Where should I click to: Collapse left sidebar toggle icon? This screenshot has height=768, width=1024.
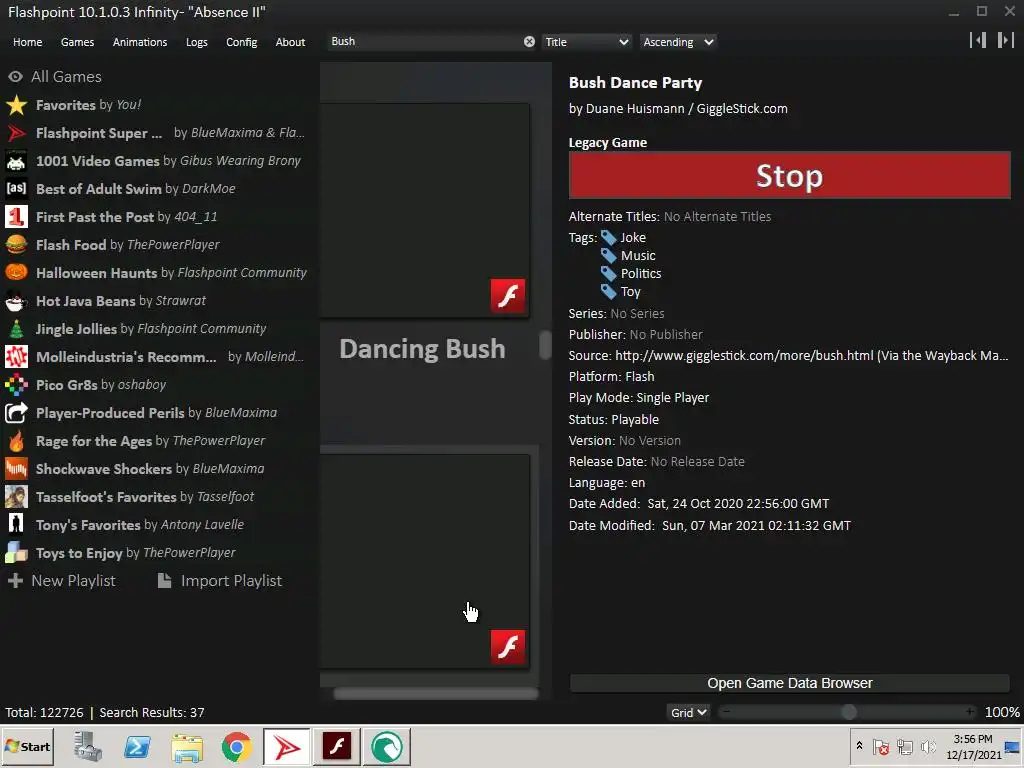coord(978,40)
